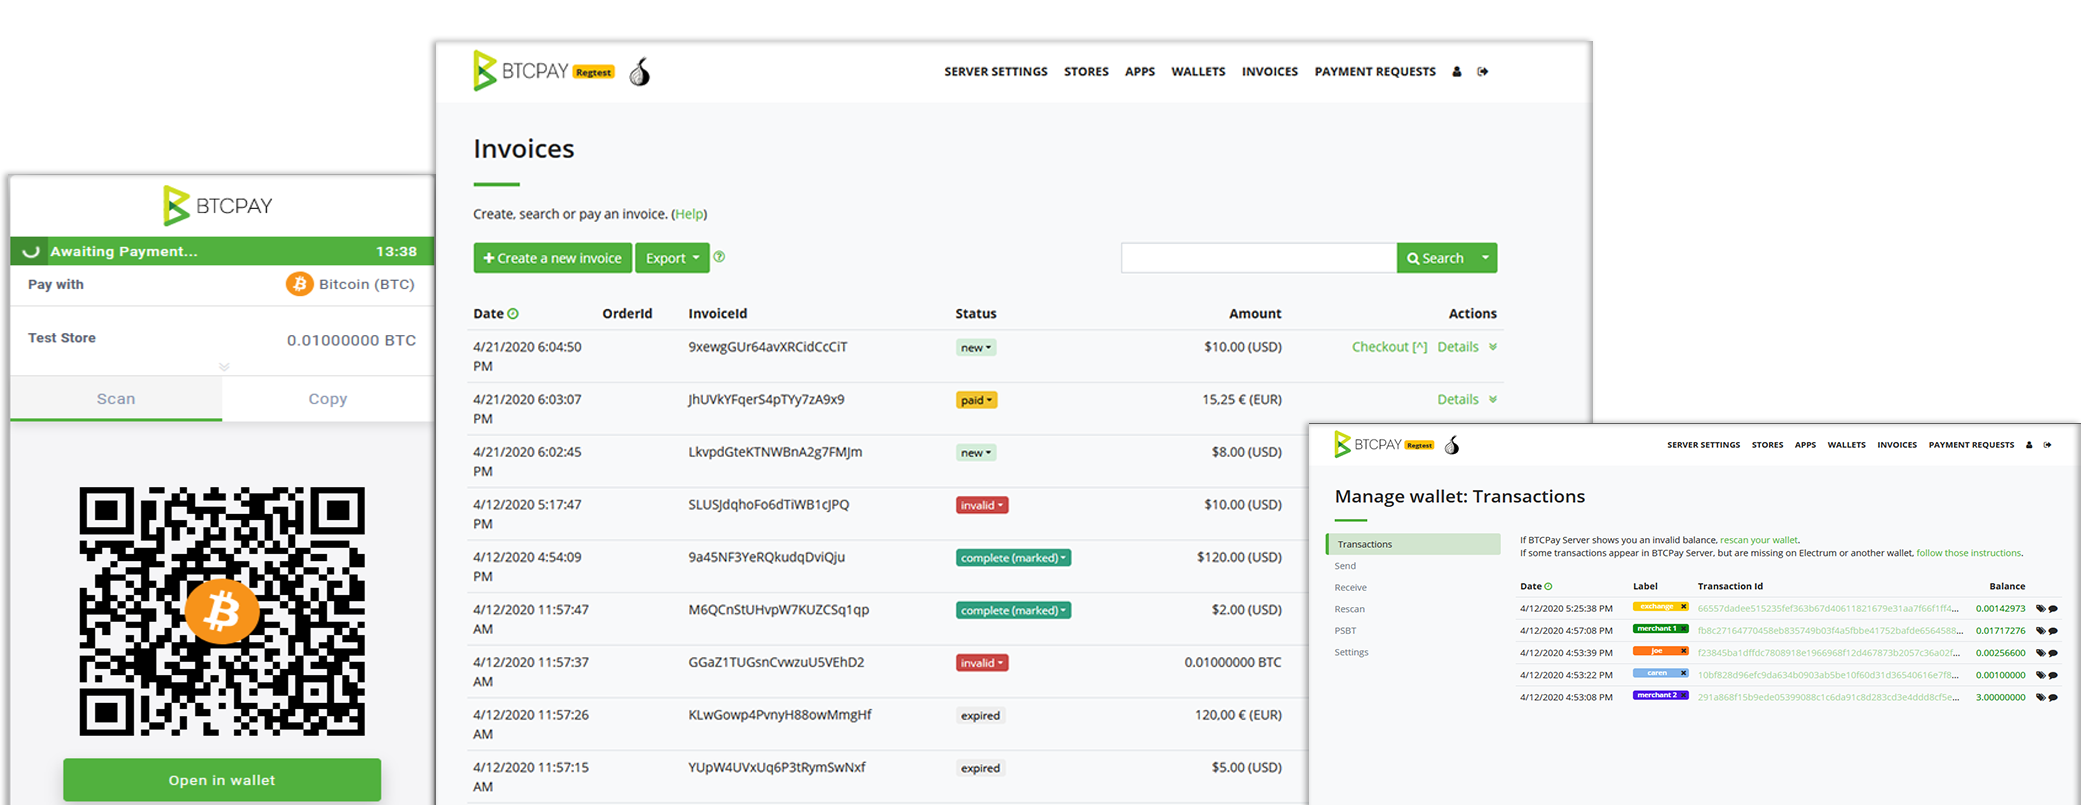Remove the joe label with its x
Viewport: 2081px width, 805px height.
1683,651
